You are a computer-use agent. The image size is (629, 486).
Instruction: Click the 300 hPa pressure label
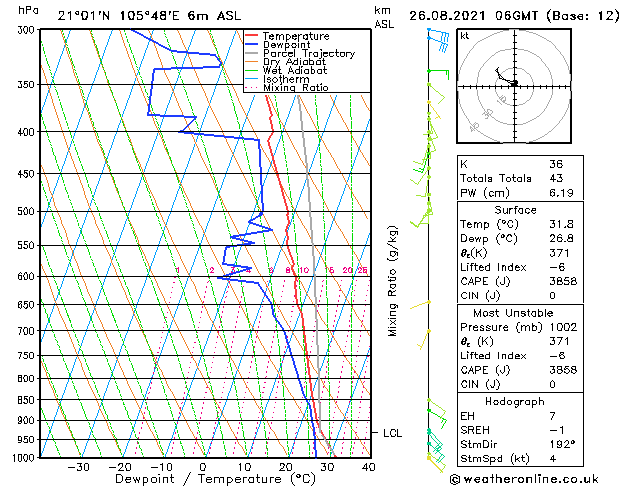click(26, 30)
